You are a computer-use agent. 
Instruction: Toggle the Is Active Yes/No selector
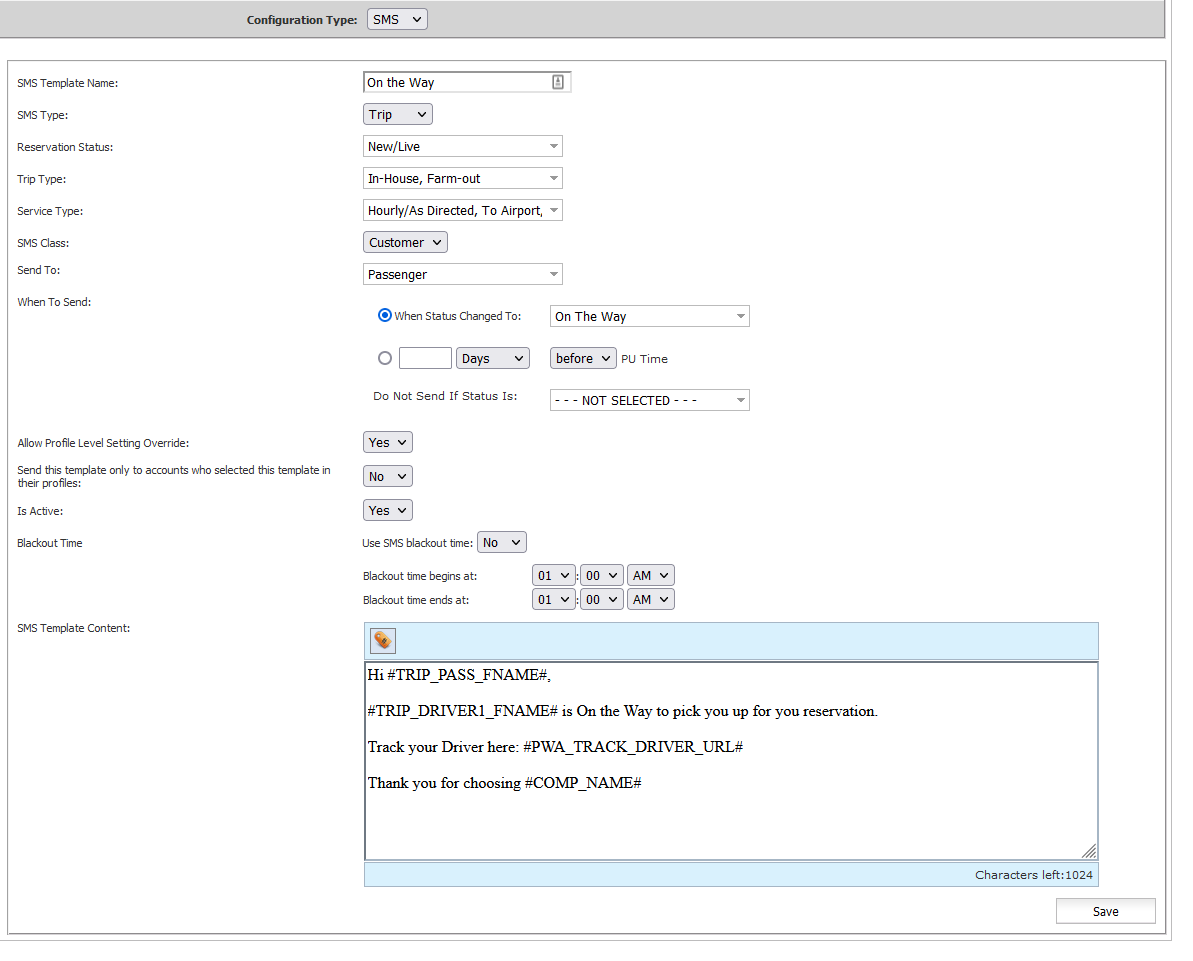tap(387, 510)
